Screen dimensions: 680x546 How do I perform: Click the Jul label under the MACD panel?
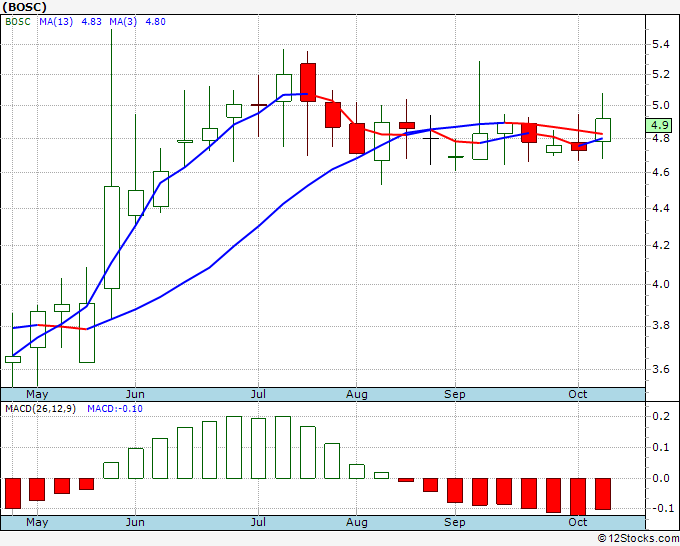click(x=258, y=522)
